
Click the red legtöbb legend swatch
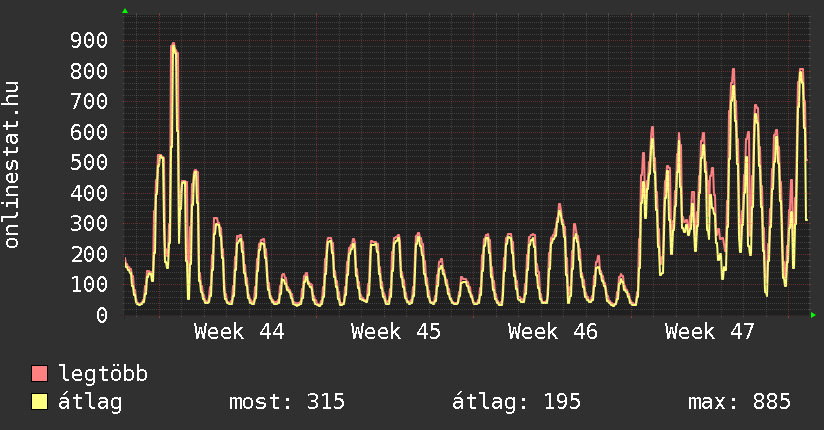[40, 374]
